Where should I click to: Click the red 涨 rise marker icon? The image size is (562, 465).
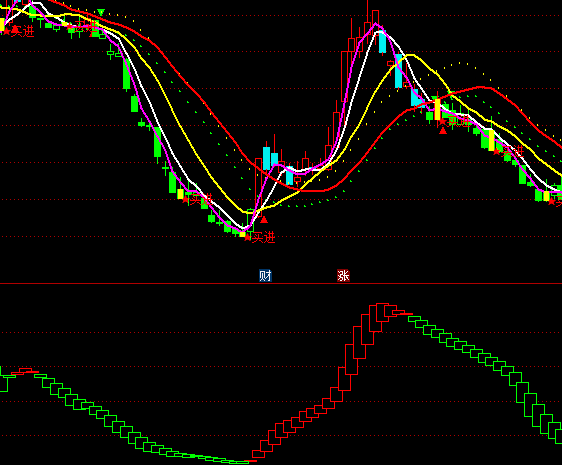click(343, 276)
